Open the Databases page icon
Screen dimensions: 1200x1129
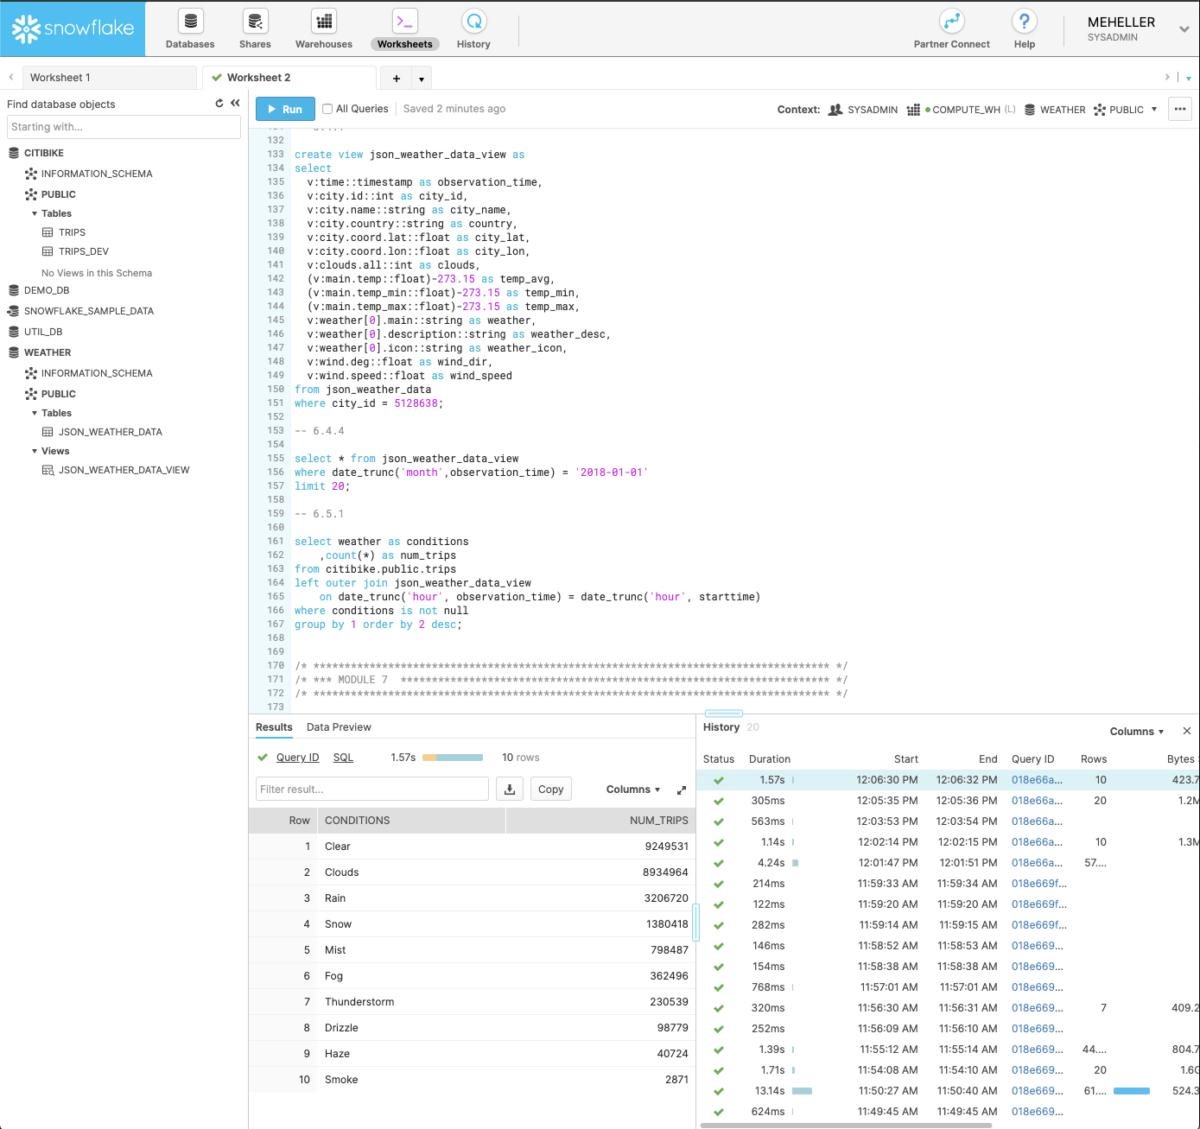pos(190,21)
